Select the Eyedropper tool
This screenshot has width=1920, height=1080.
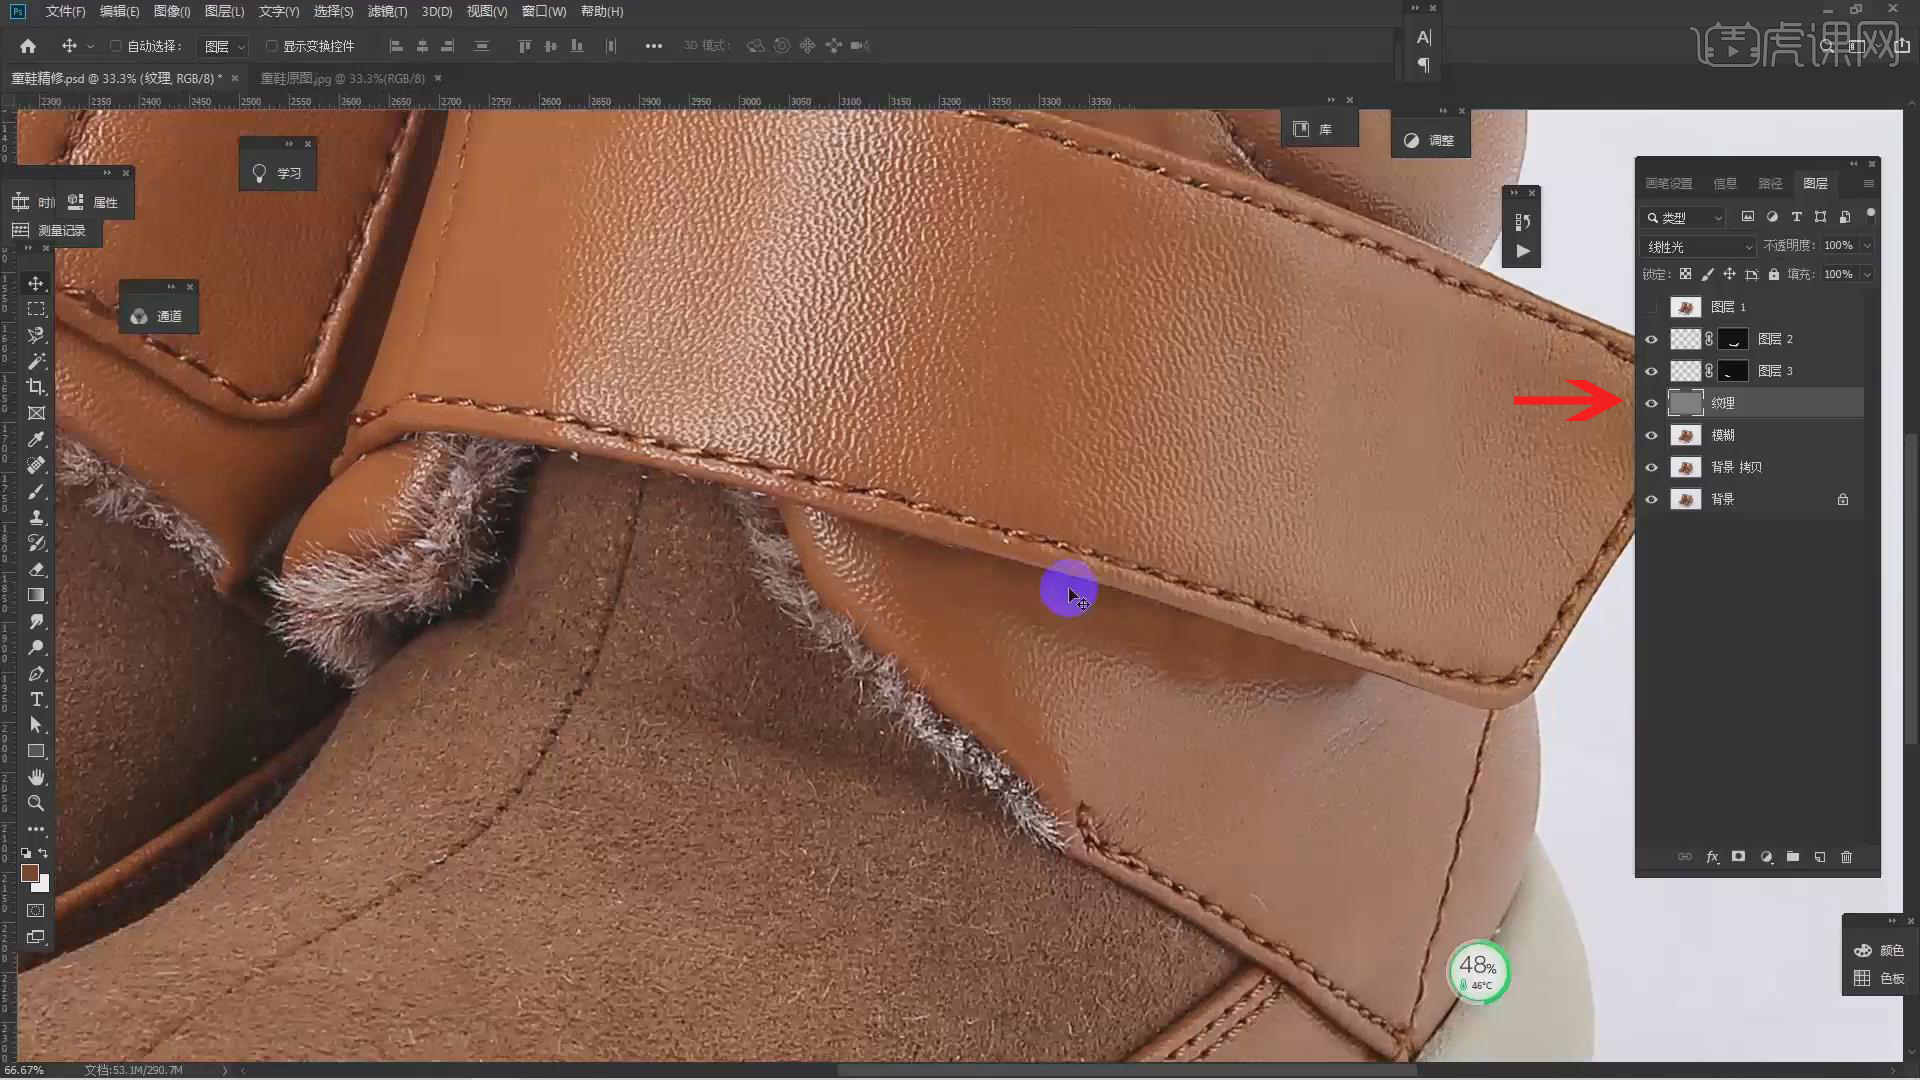click(36, 439)
